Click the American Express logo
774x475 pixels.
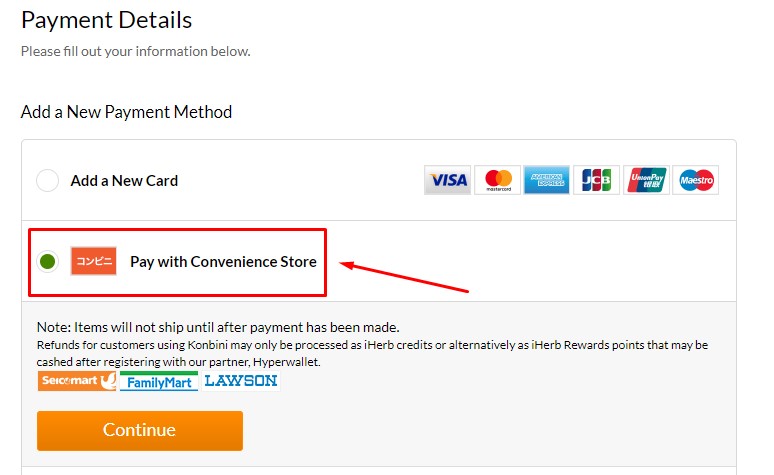(546, 180)
